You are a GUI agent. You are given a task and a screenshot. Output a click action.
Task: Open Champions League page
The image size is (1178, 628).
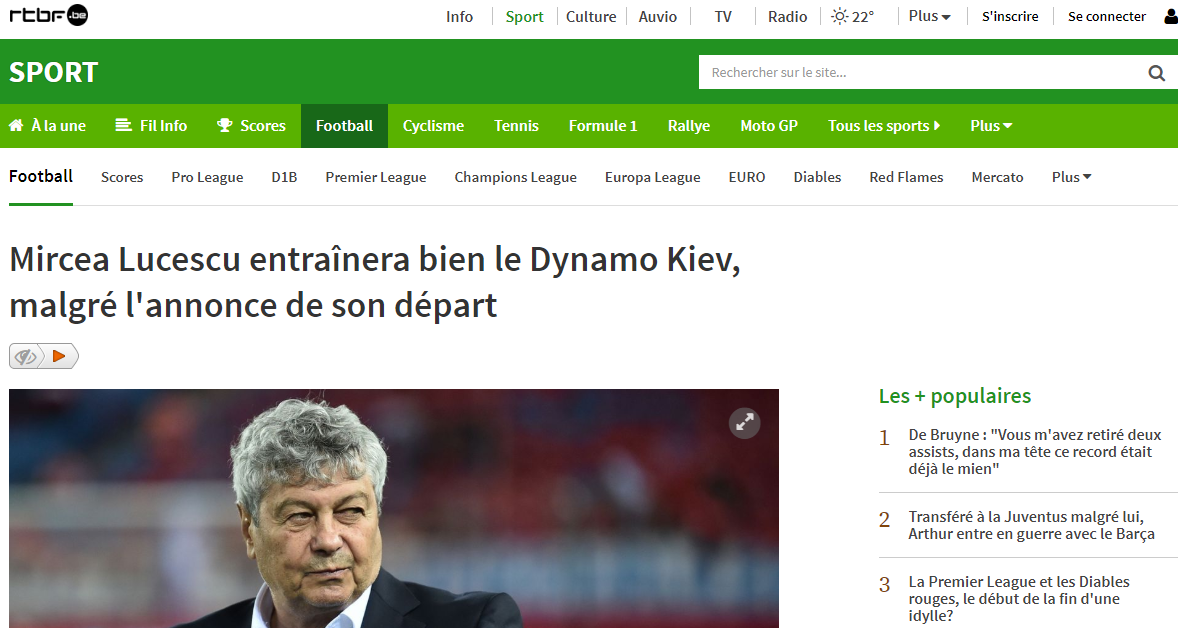515,177
